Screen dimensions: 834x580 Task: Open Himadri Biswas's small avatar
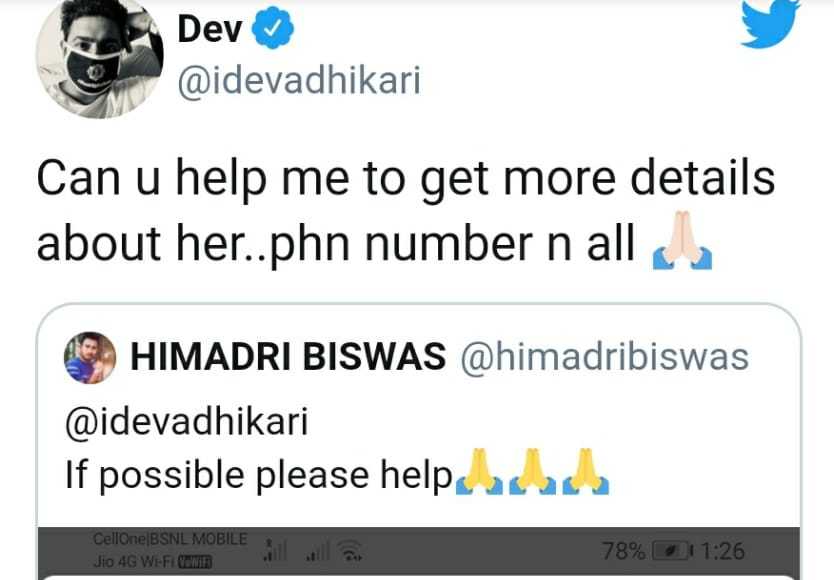click(x=90, y=358)
